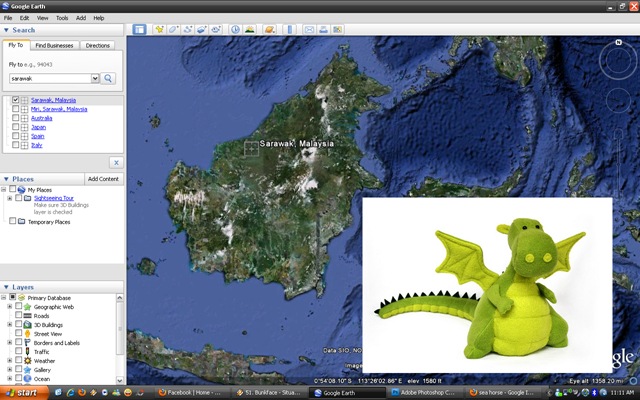
Task: Switch to Adobe Photoshop taskbar window
Action: 424,393
